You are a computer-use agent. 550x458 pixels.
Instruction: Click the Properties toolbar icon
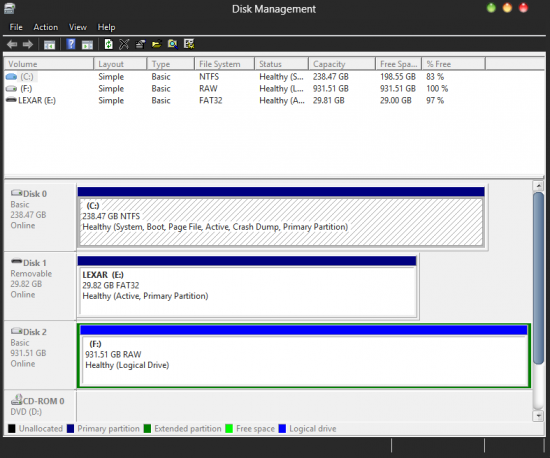[x=140, y=44]
